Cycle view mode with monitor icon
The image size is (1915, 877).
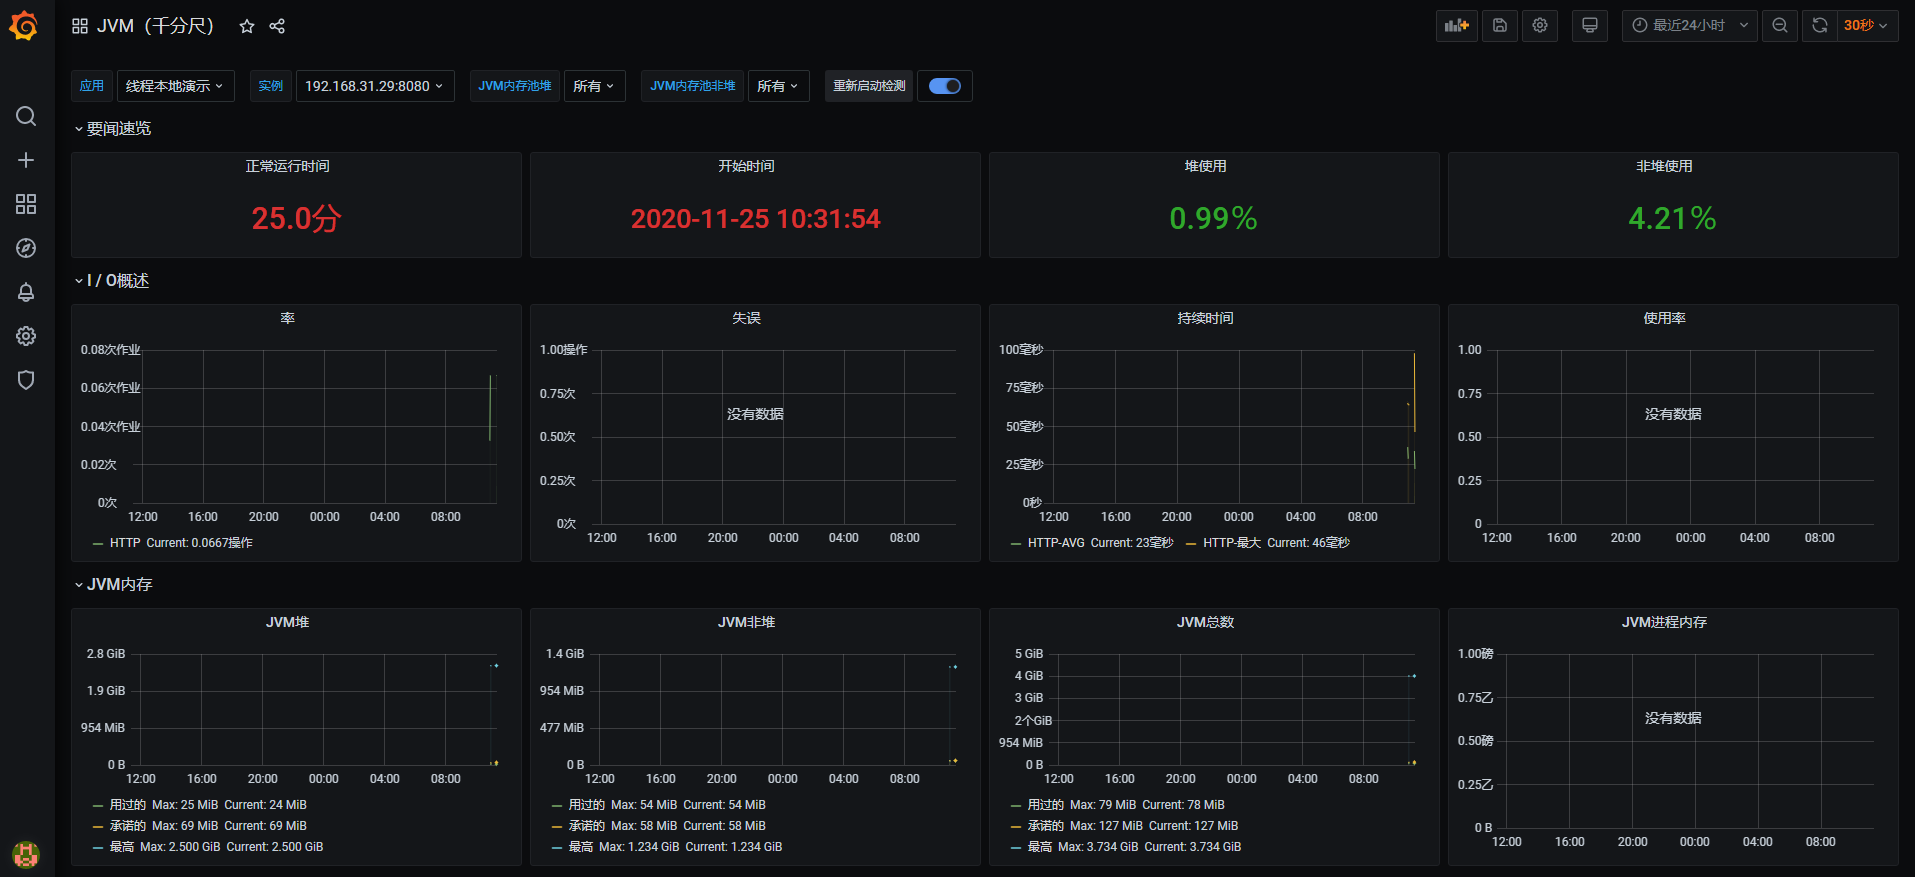pyautogui.click(x=1590, y=26)
